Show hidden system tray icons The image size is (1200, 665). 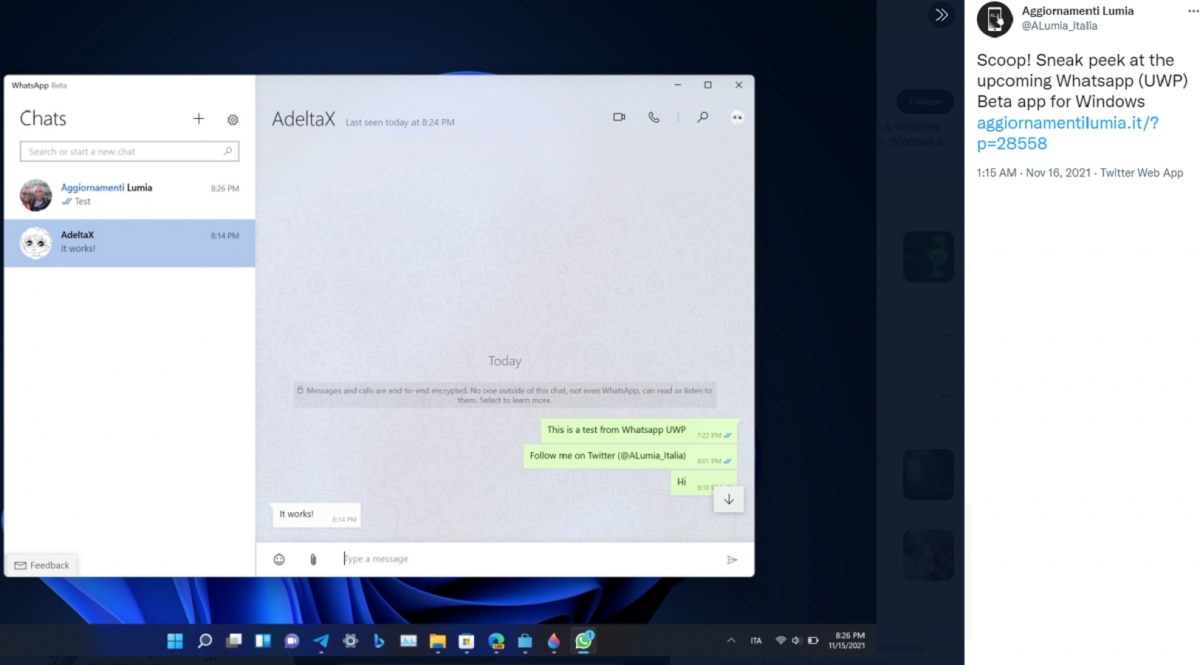730,641
